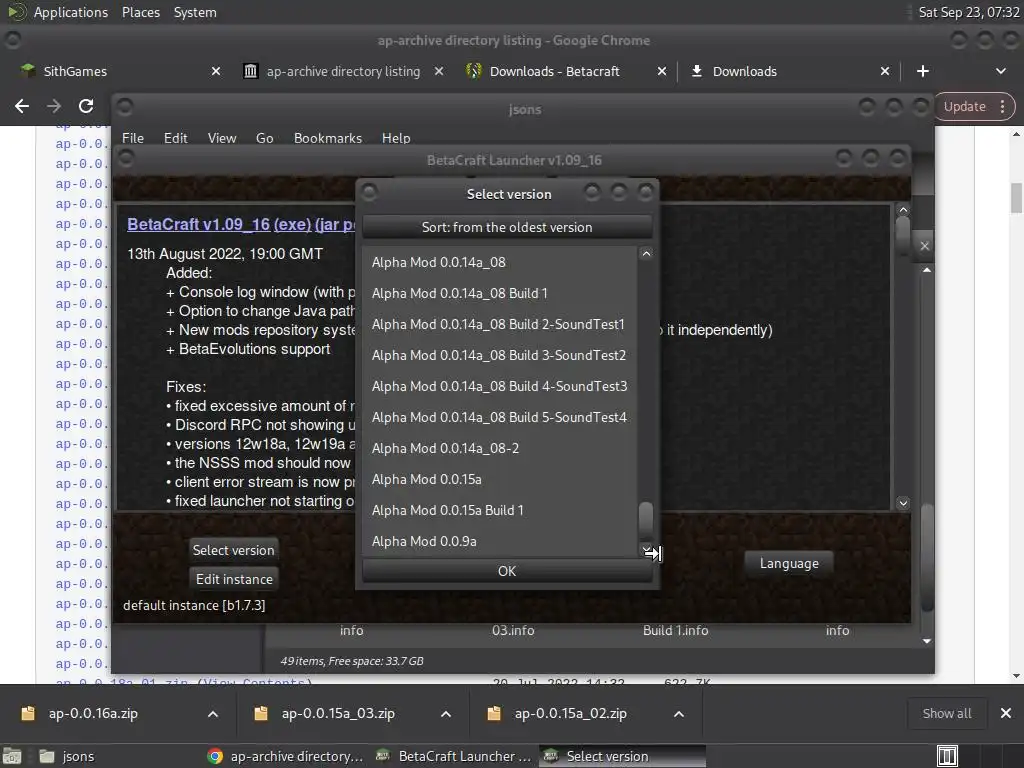This screenshot has height=768, width=1024.
Task: Open the (exe) download link
Action: coord(292,224)
